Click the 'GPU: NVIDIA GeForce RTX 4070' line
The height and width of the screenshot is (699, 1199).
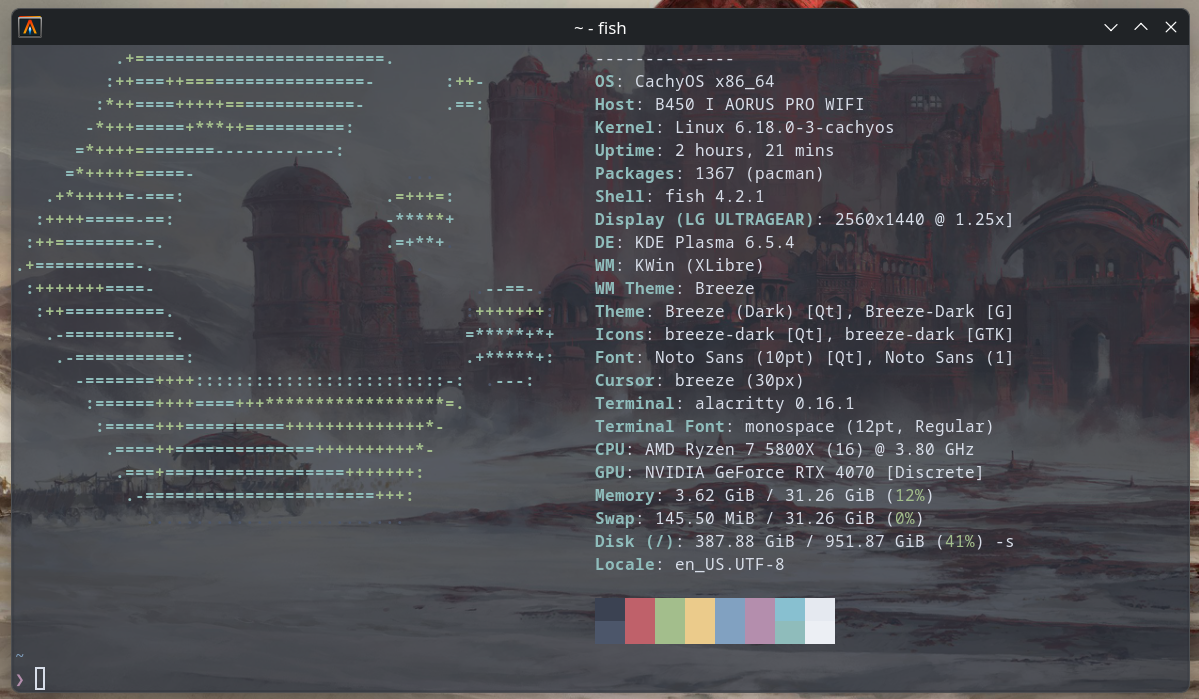789,472
